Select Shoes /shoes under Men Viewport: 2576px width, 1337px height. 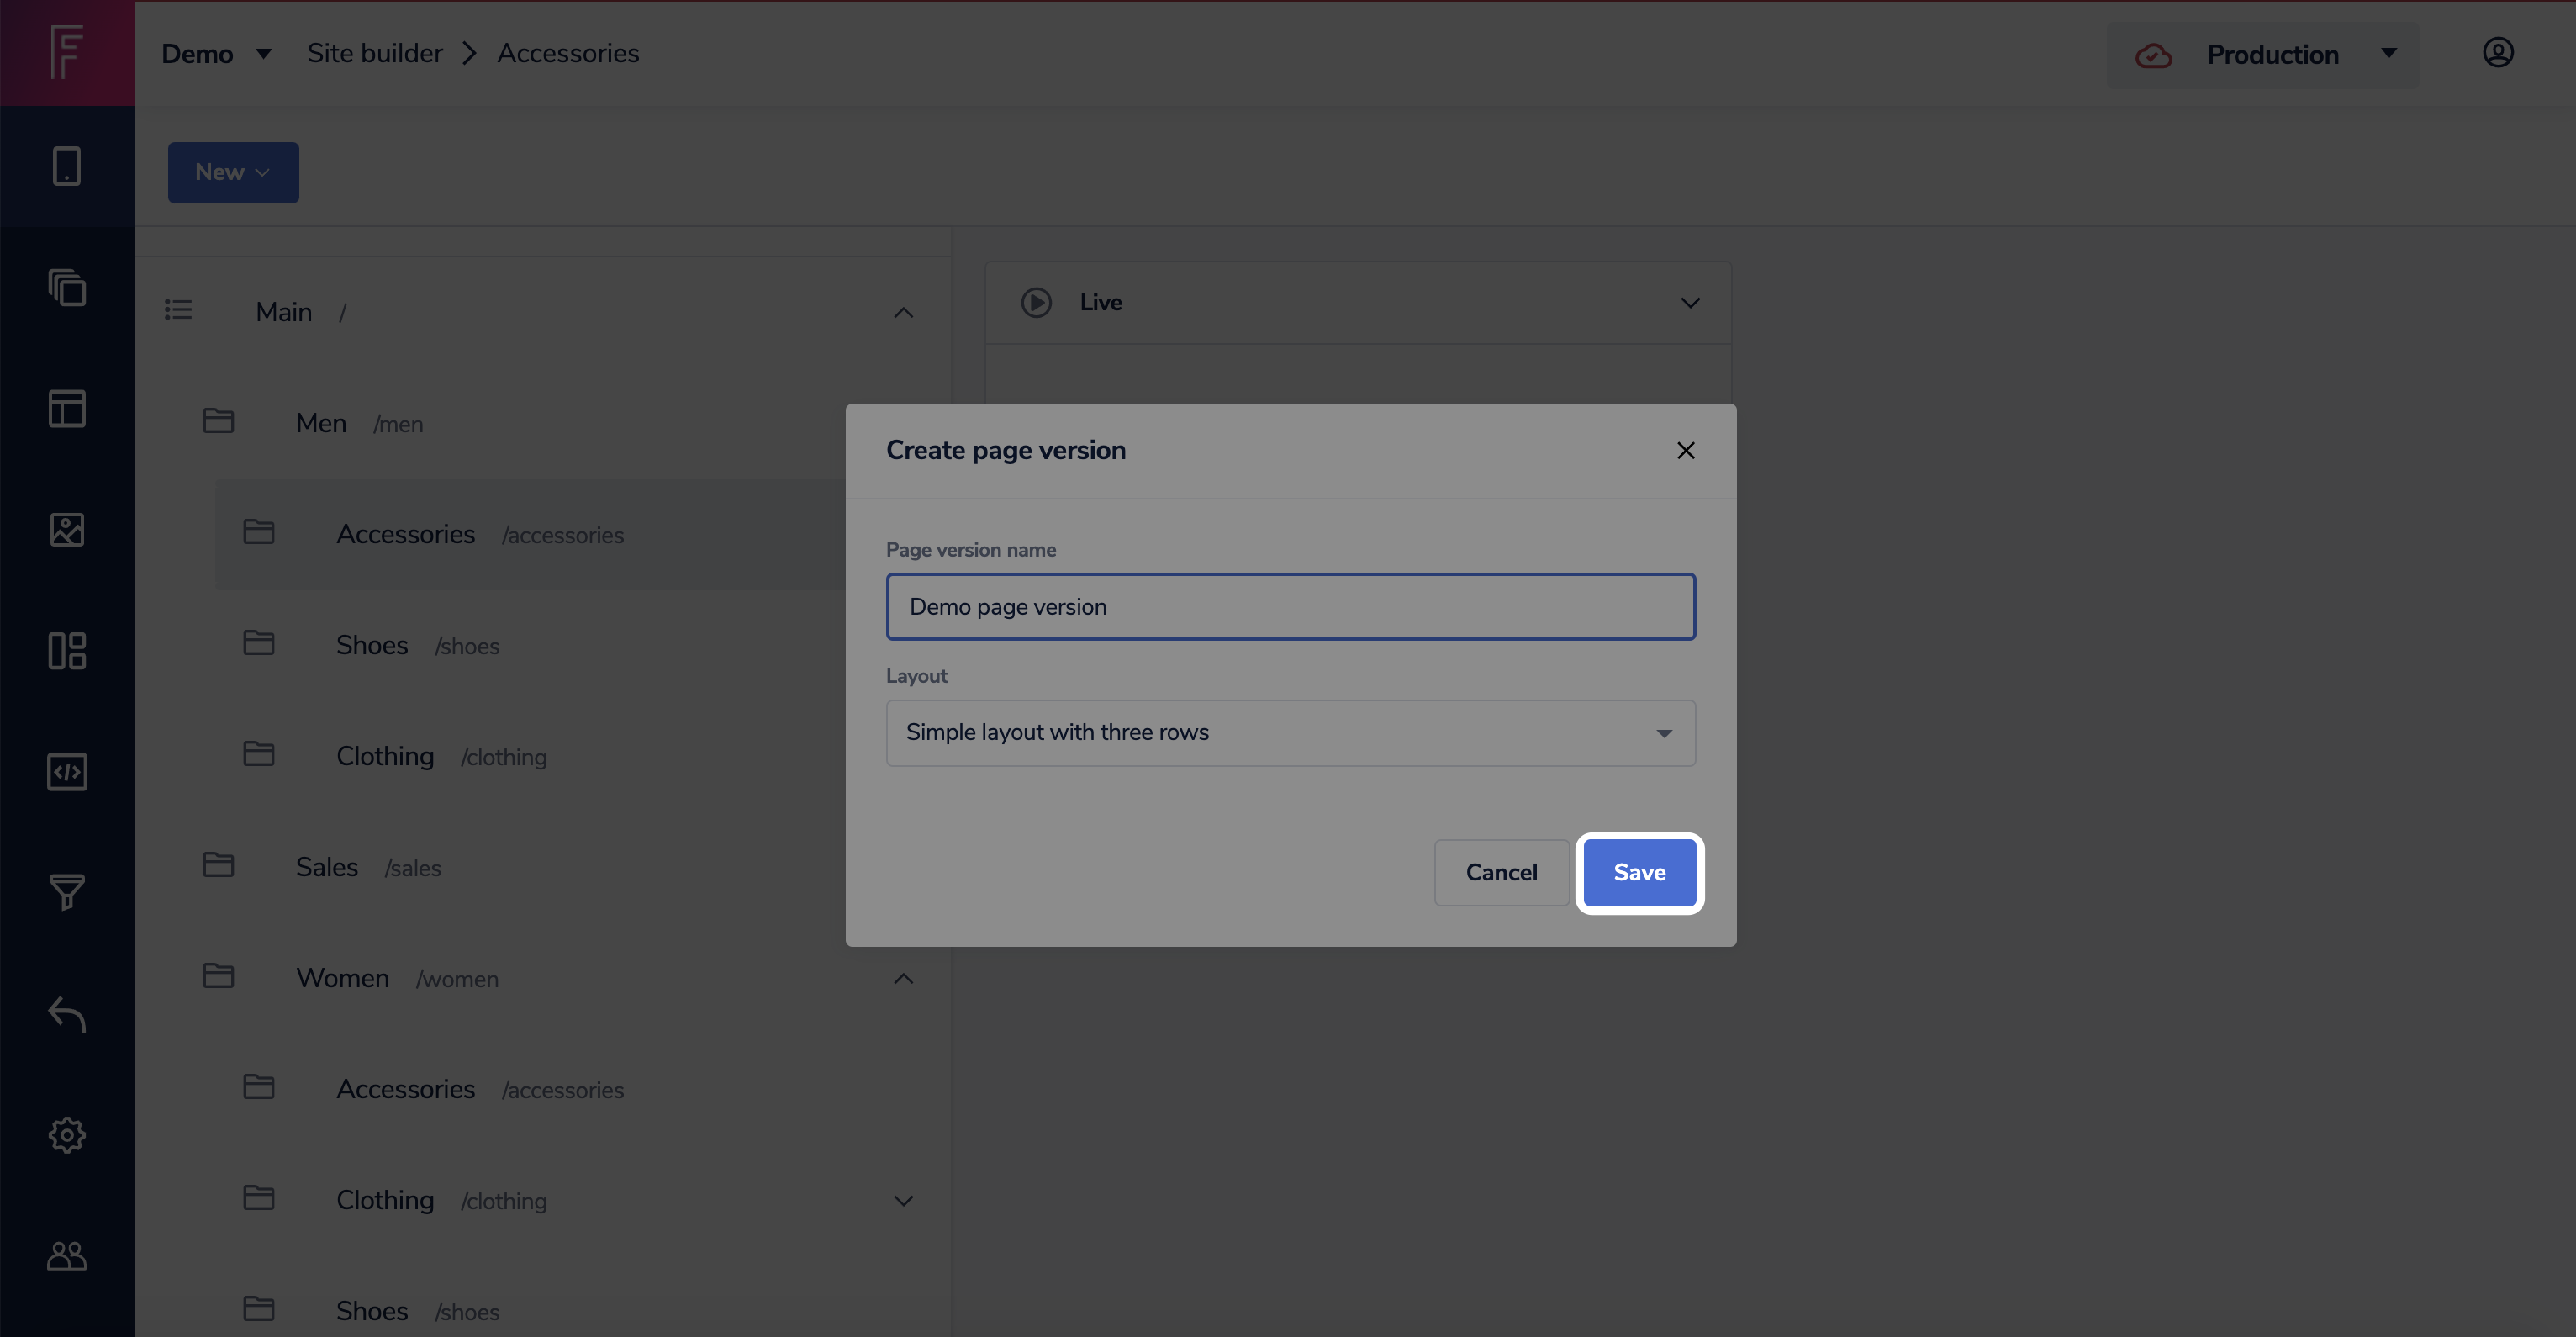tap(417, 645)
